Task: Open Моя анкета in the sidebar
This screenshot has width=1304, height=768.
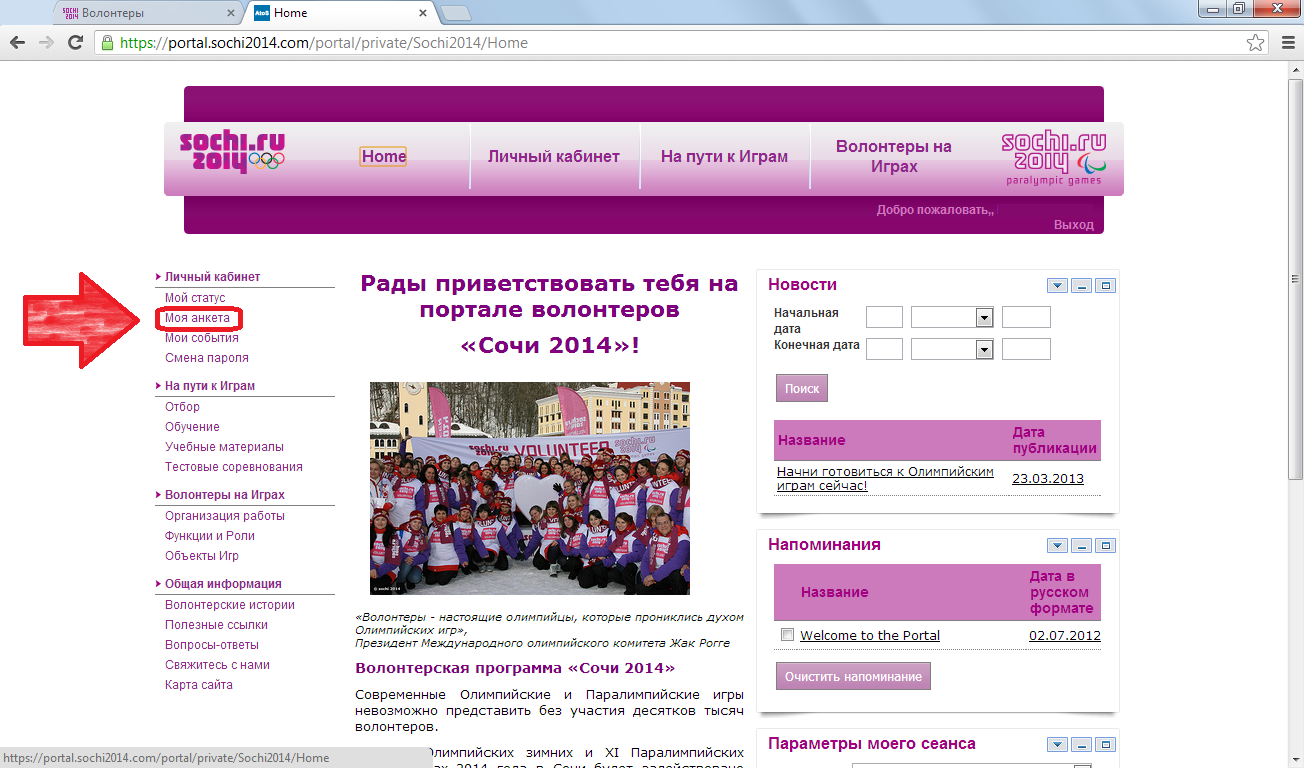Action: point(197,318)
